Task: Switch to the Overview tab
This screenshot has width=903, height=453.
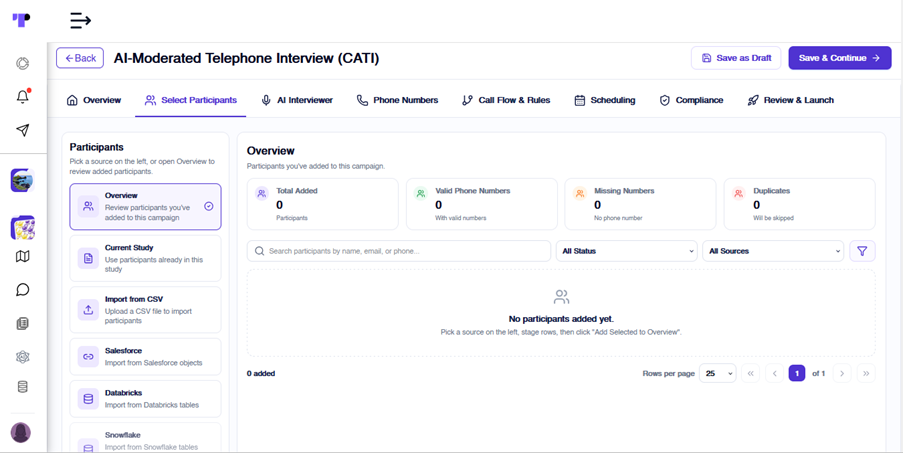Action: tap(94, 100)
